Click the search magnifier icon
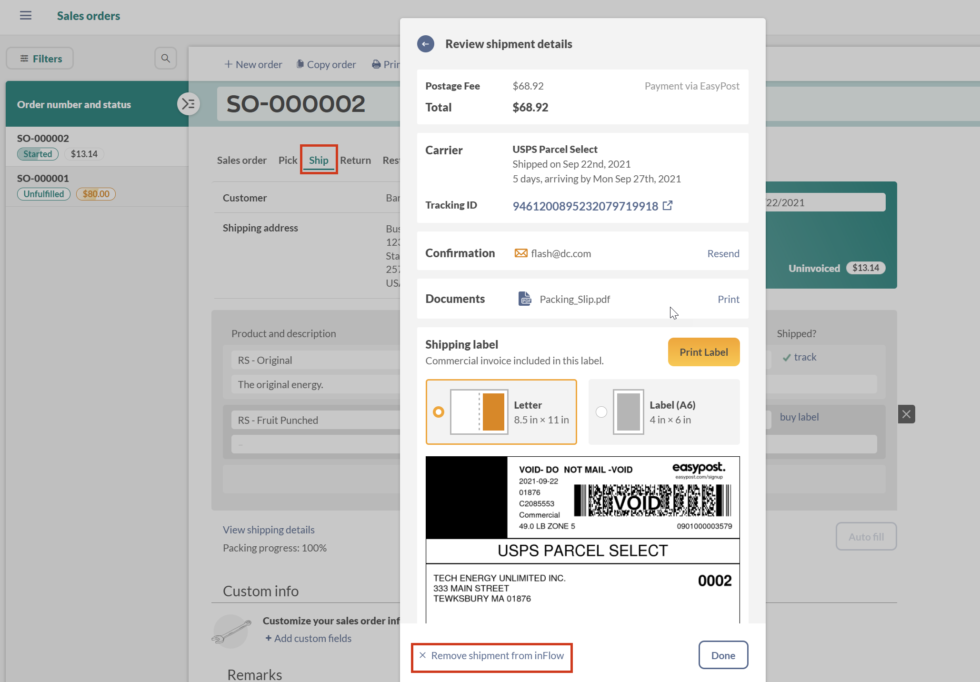The image size is (980, 682). coord(165,58)
